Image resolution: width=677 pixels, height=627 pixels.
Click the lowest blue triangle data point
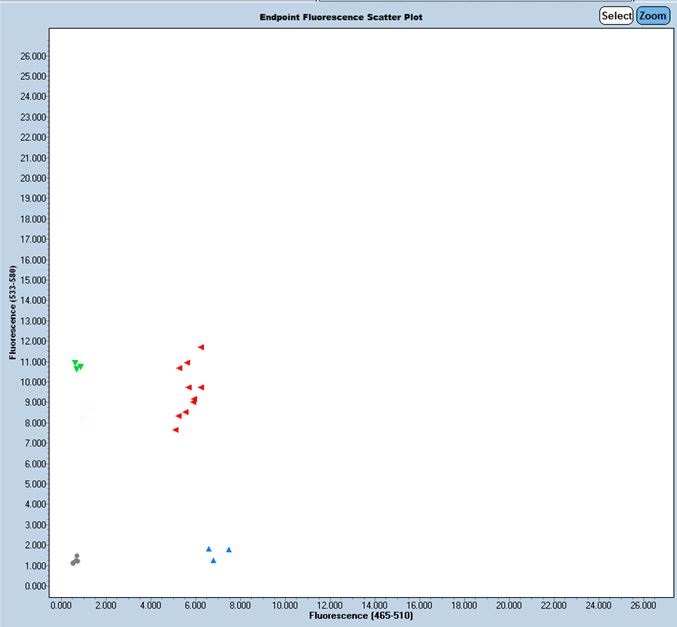click(x=213, y=560)
